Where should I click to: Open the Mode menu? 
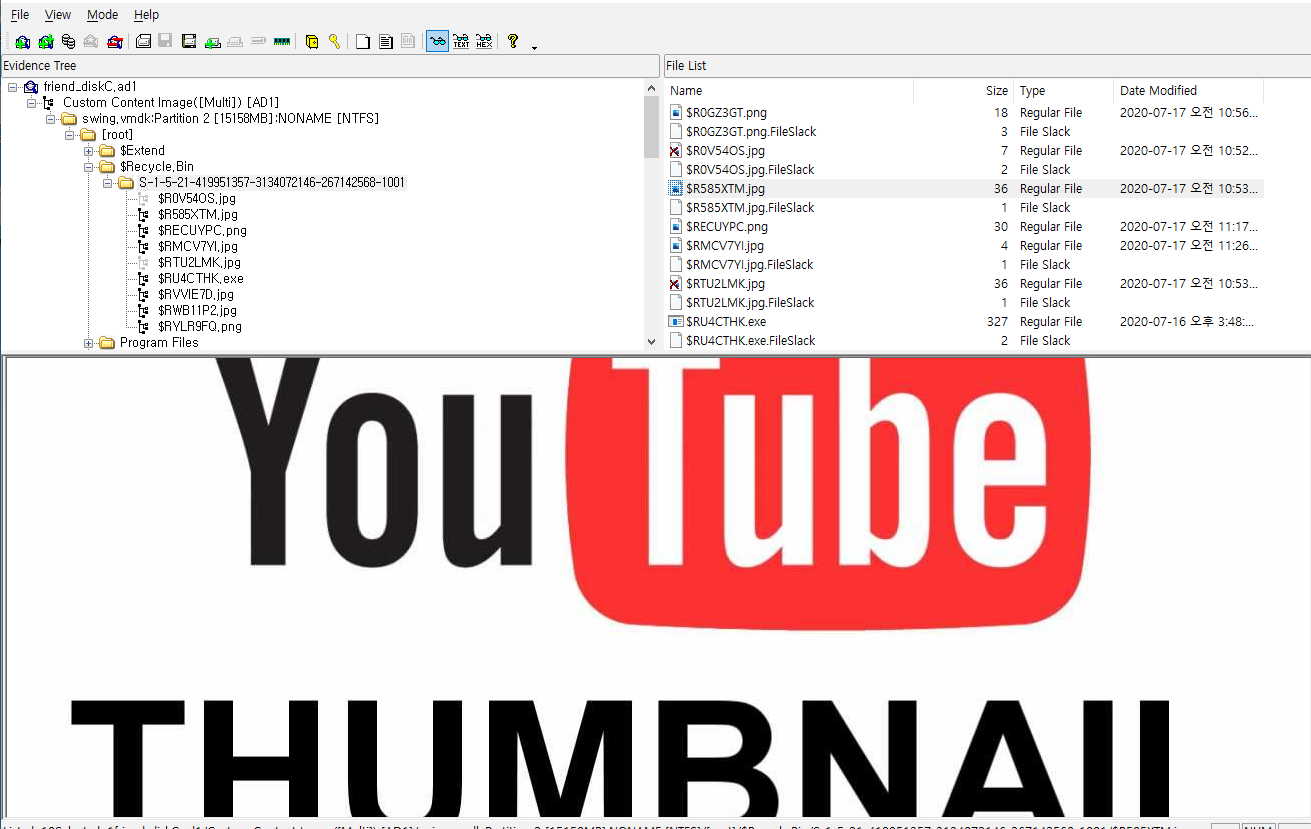[102, 15]
